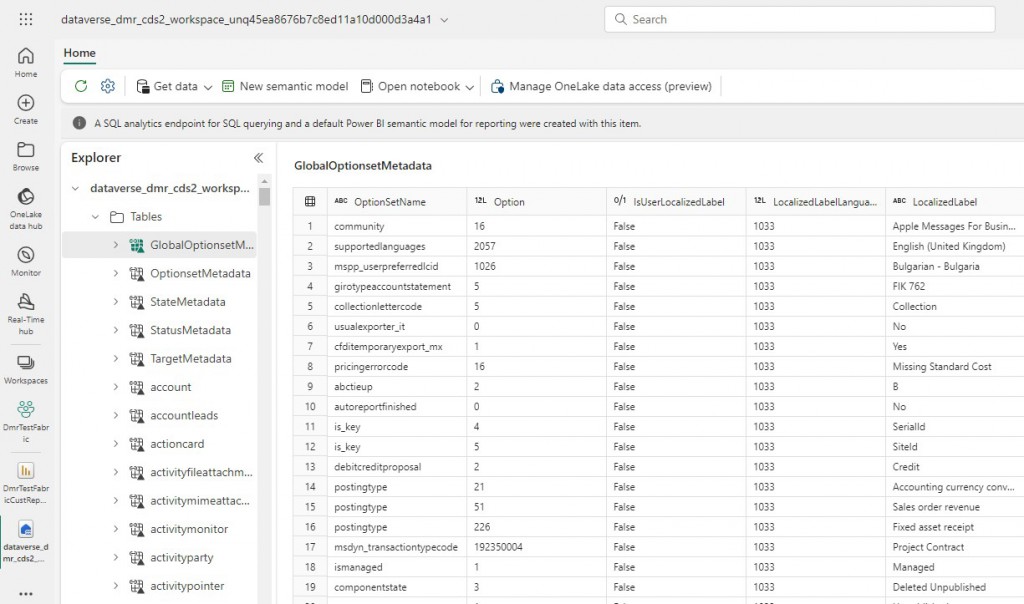
Task: Expand the OptionsetMetadata table node
Action: (x=116, y=274)
